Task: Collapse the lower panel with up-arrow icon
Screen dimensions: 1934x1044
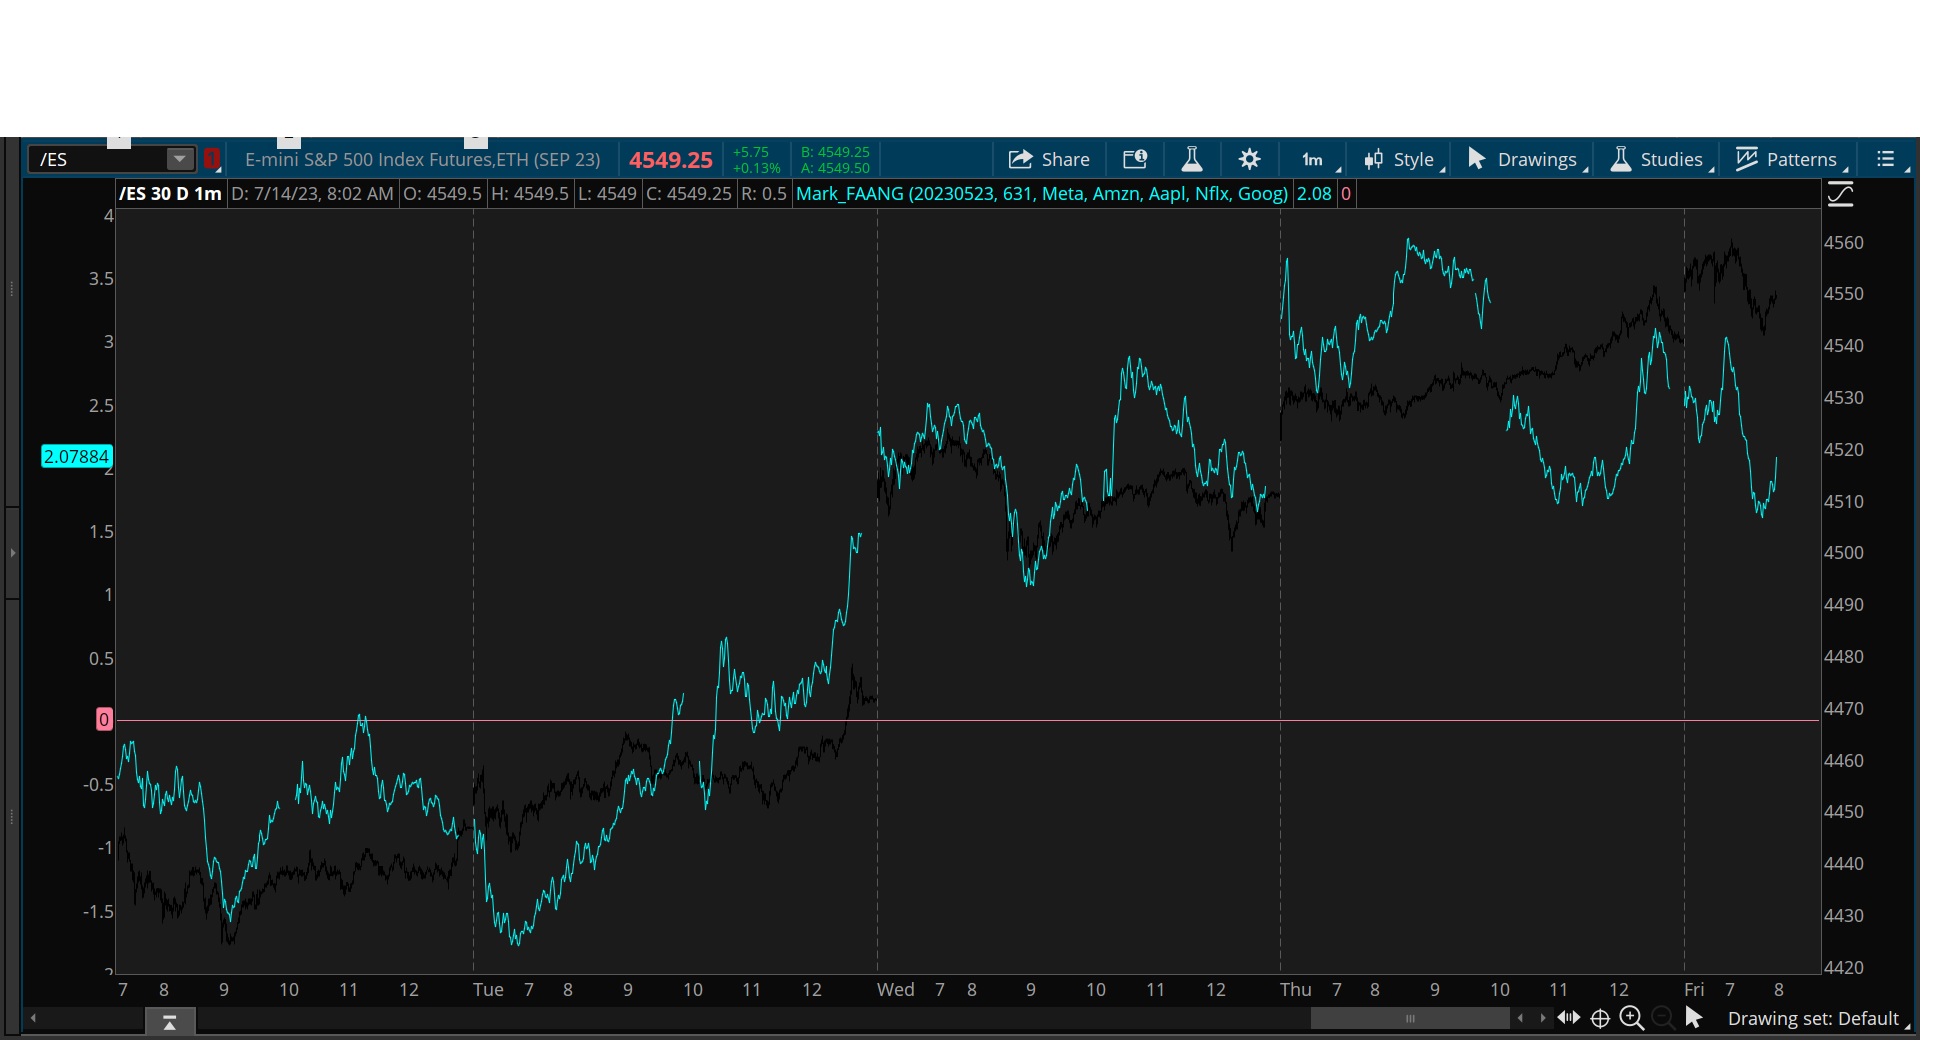Action: [x=169, y=1021]
